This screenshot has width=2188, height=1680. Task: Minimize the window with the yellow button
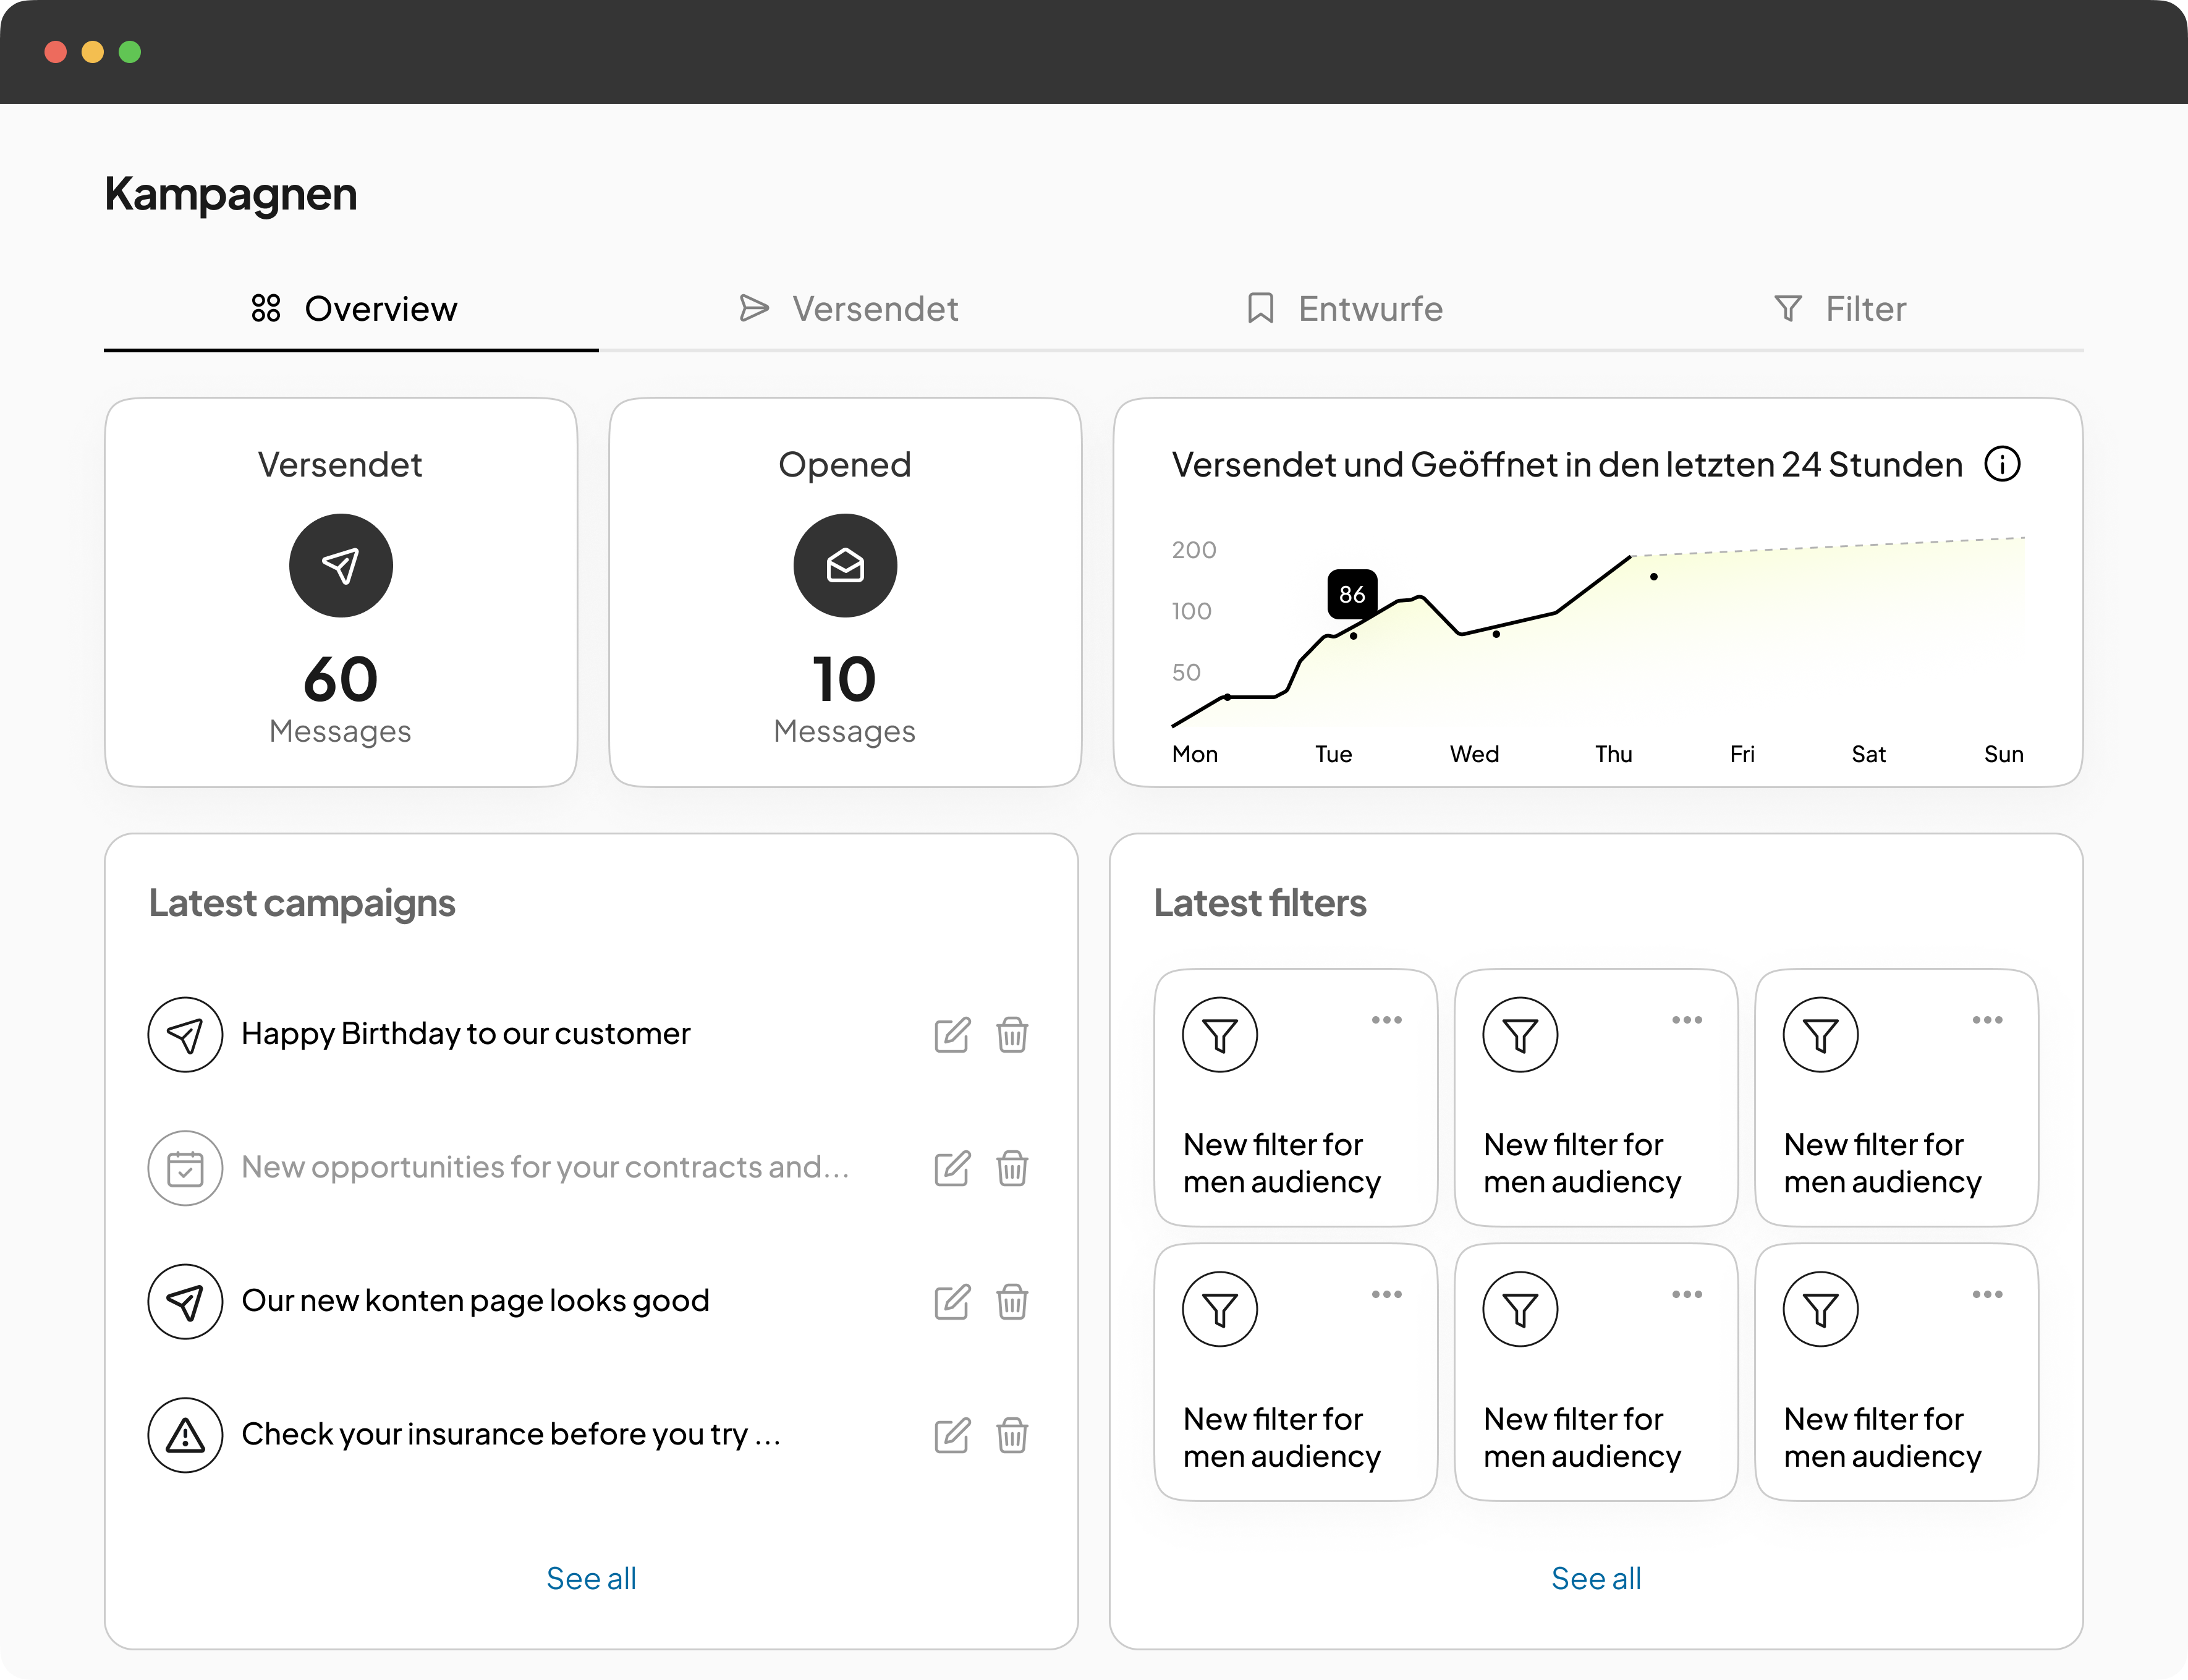(x=93, y=52)
